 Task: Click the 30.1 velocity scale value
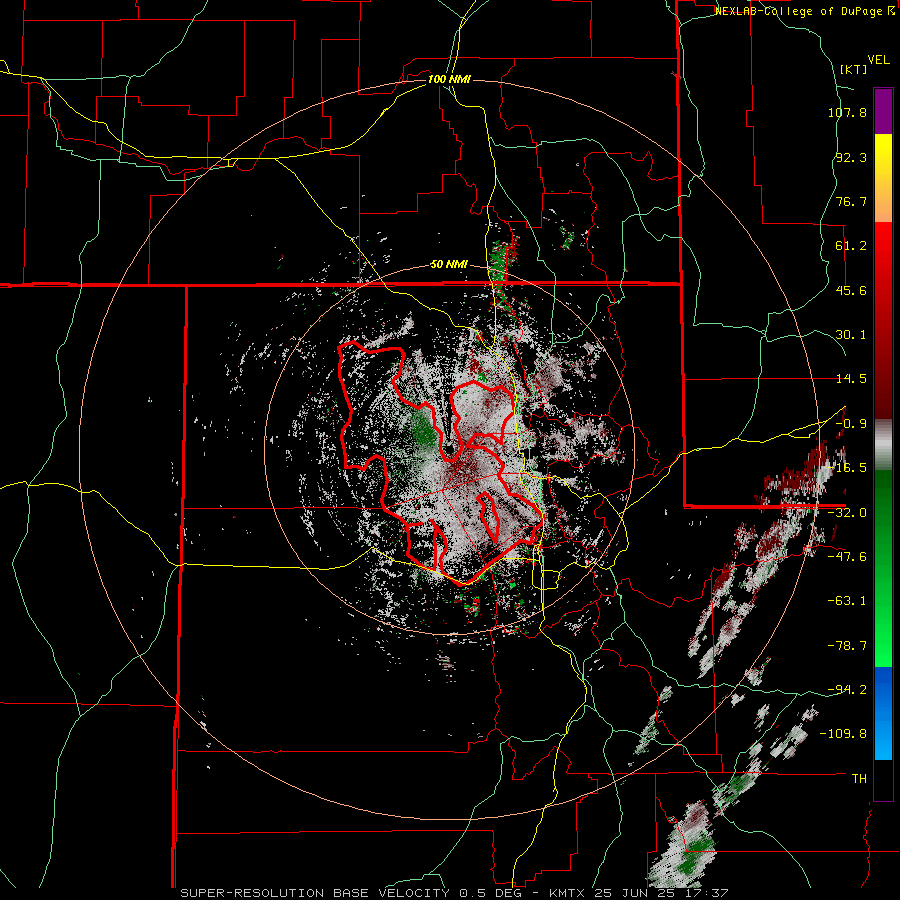851,335
